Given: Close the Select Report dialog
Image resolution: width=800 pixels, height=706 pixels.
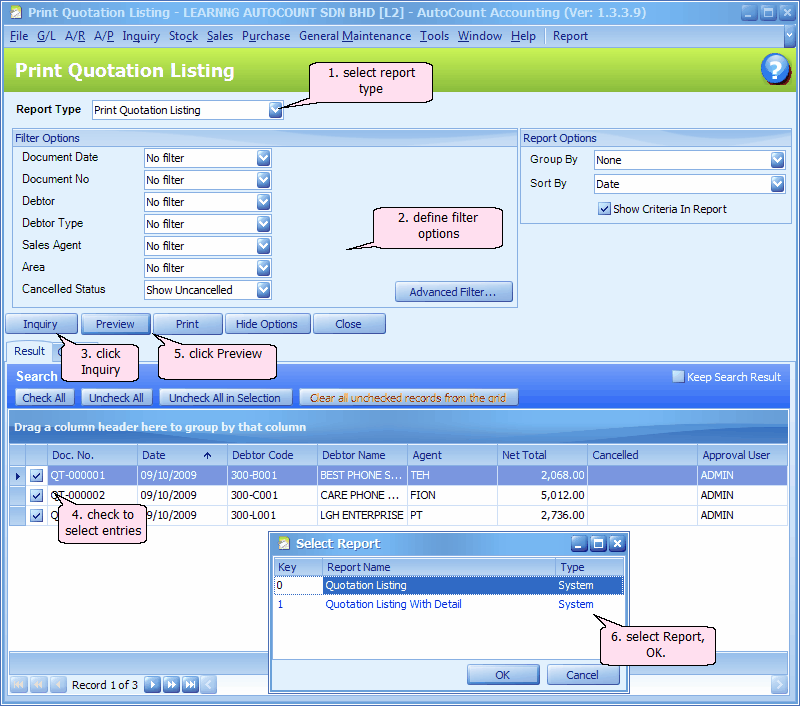Looking at the screenshot, I should tap(617, 544).
